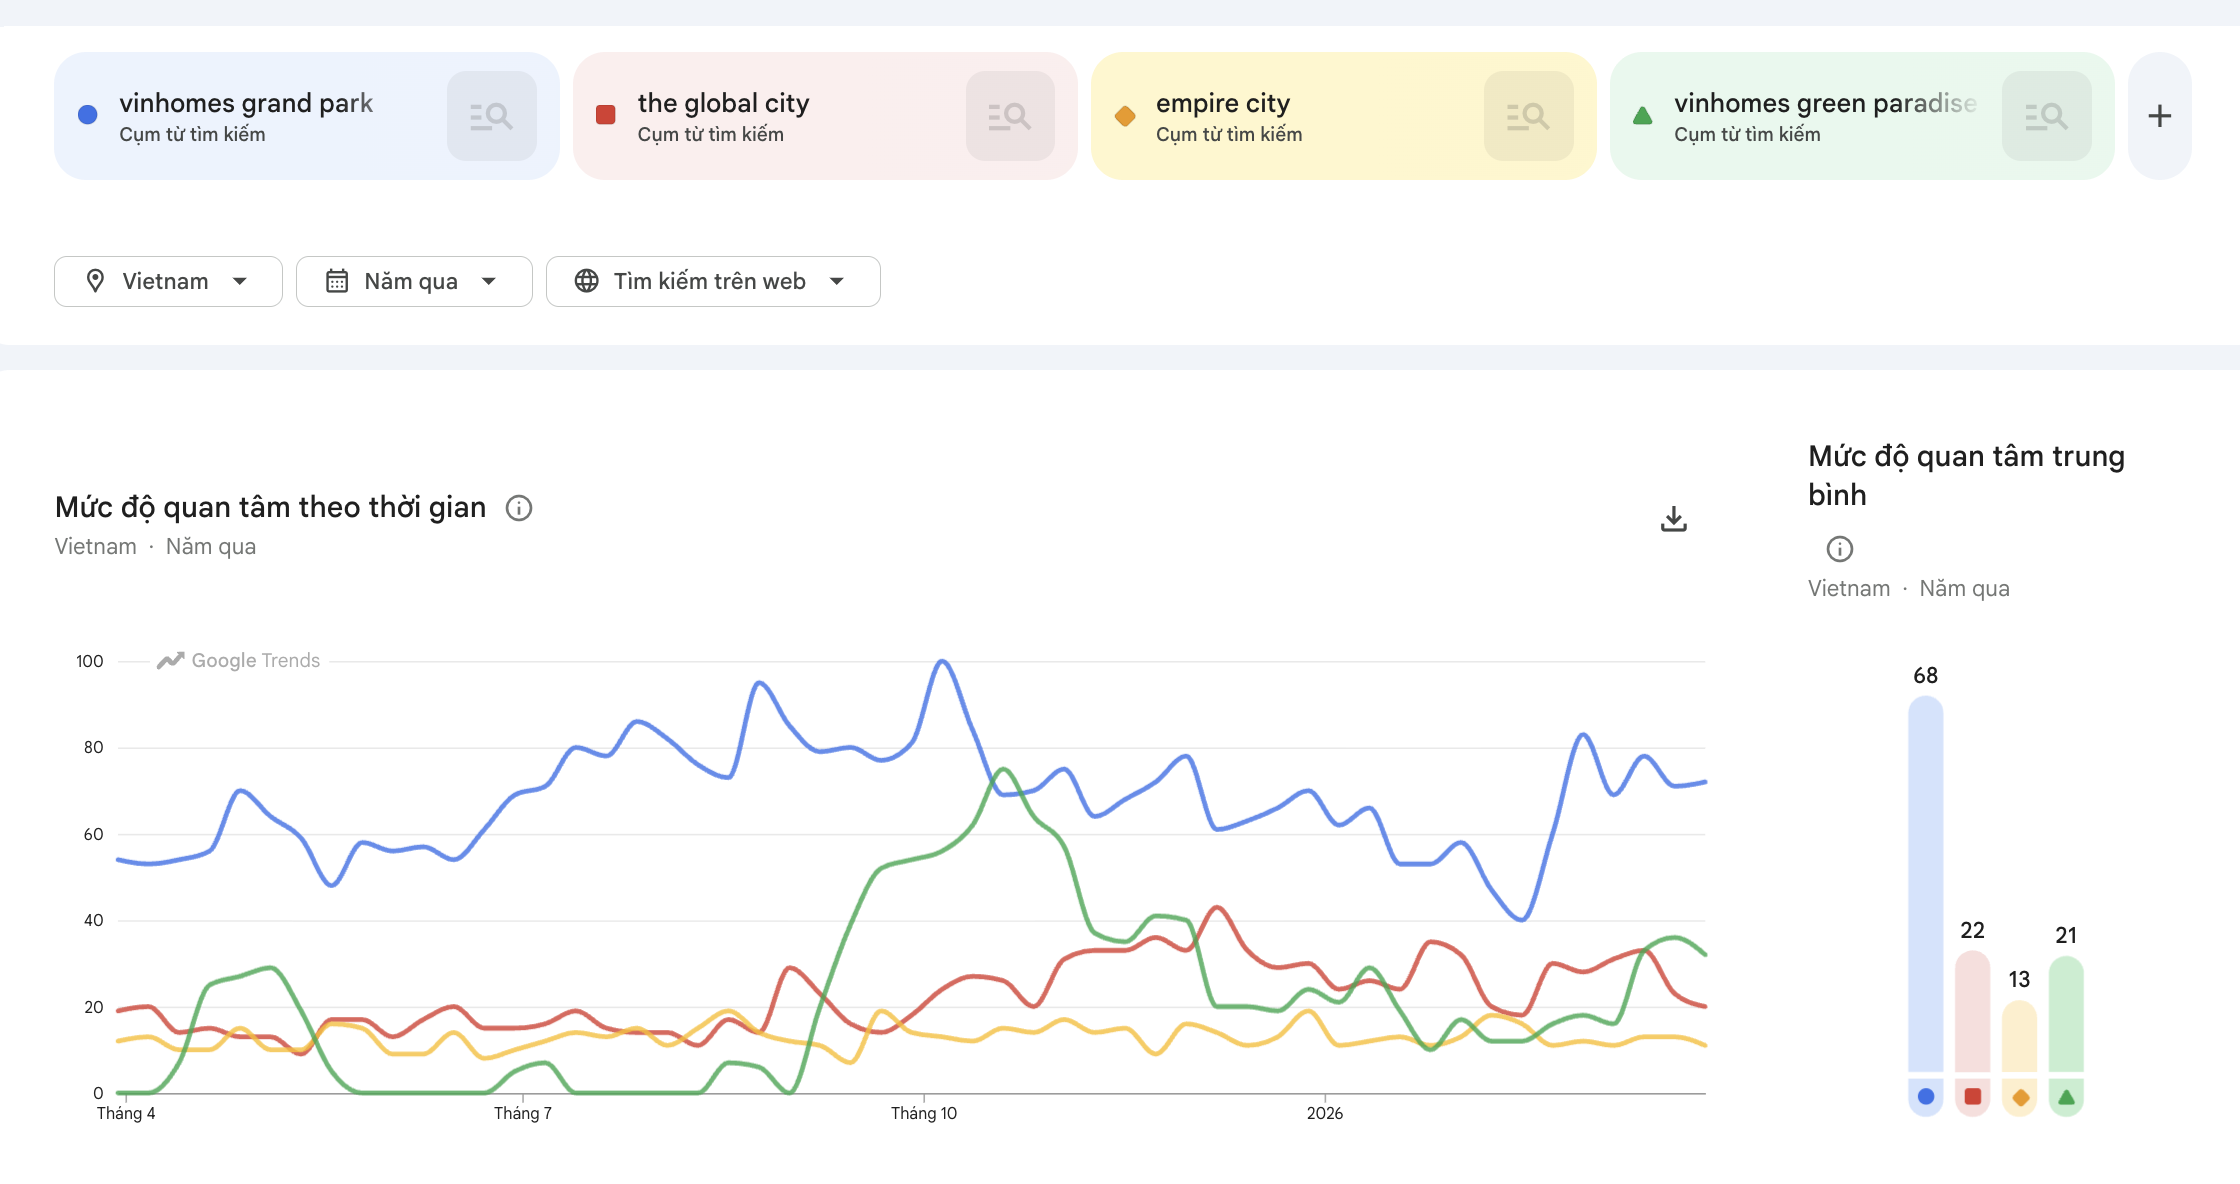Edit the vinhomes grand park search term

coord(246,104)
